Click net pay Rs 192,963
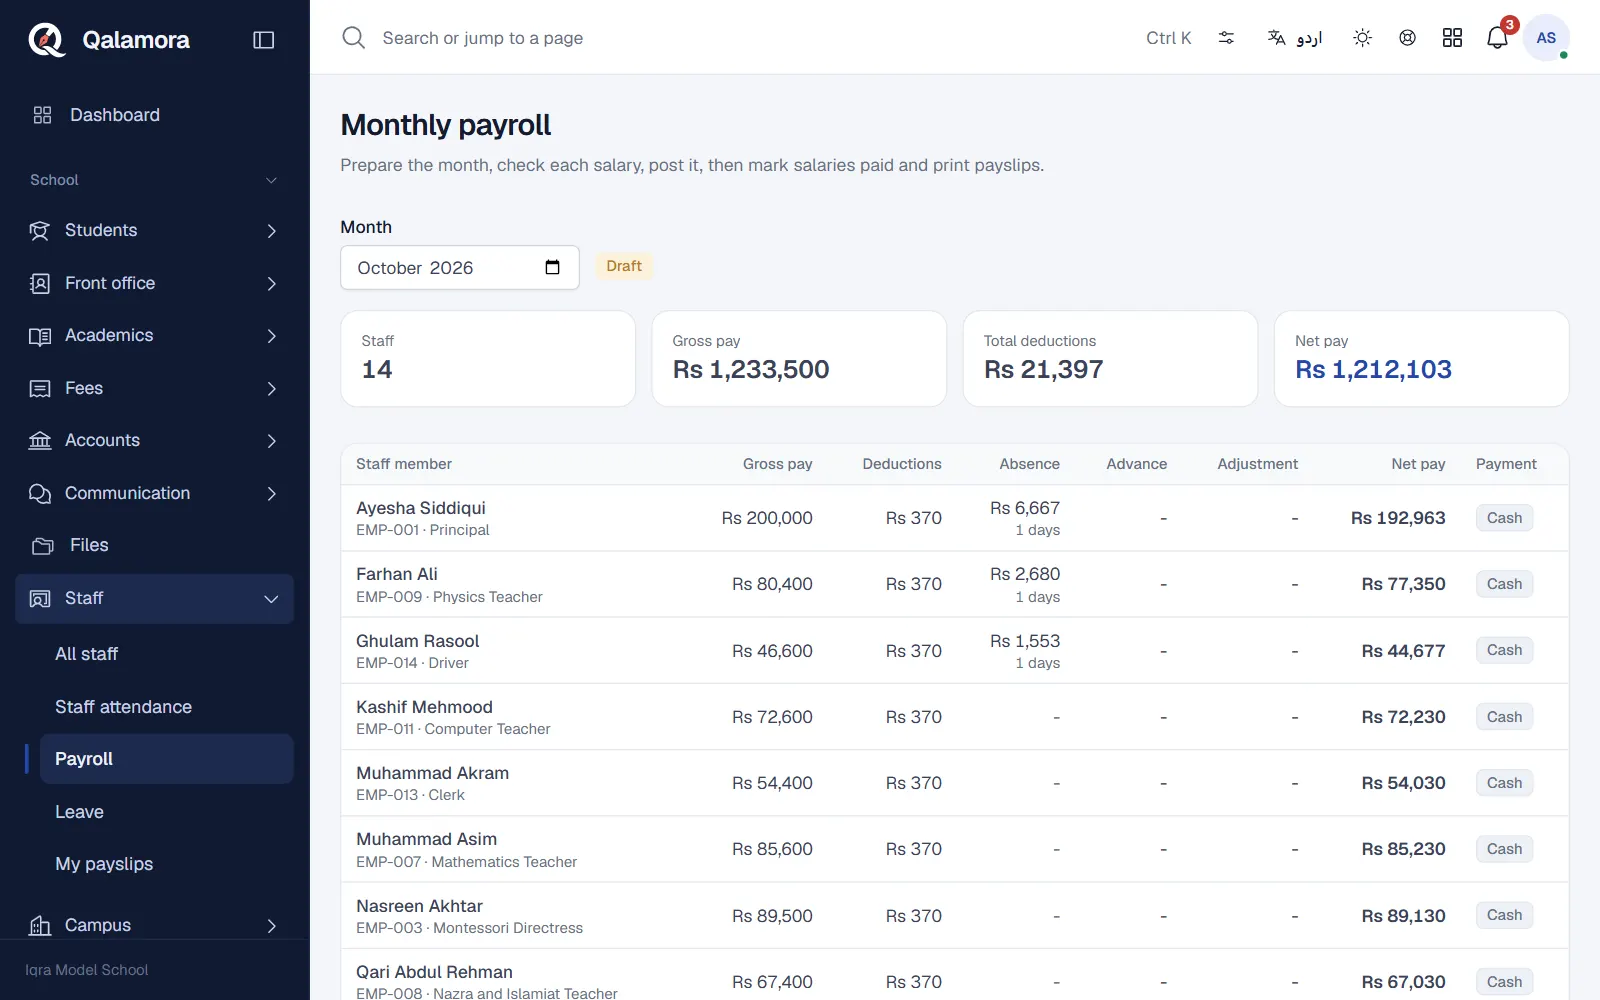The width and height of the screenshot is (1600, 1000). 1398,518
